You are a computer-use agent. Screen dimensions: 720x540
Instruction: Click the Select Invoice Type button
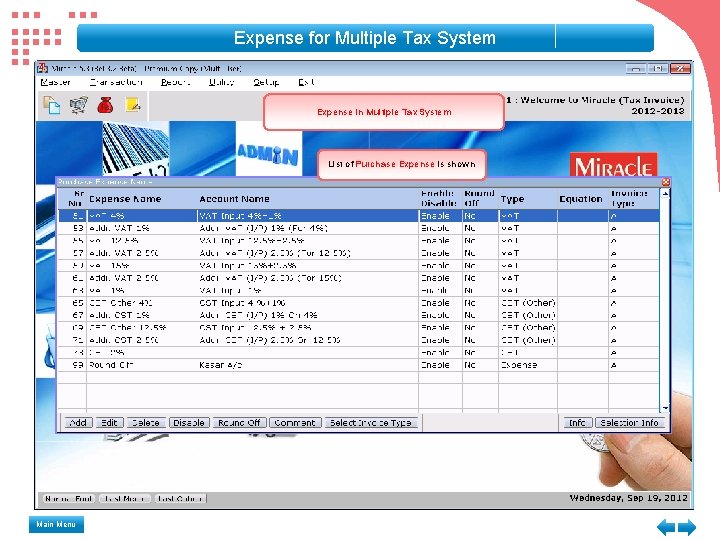(371, 422)
